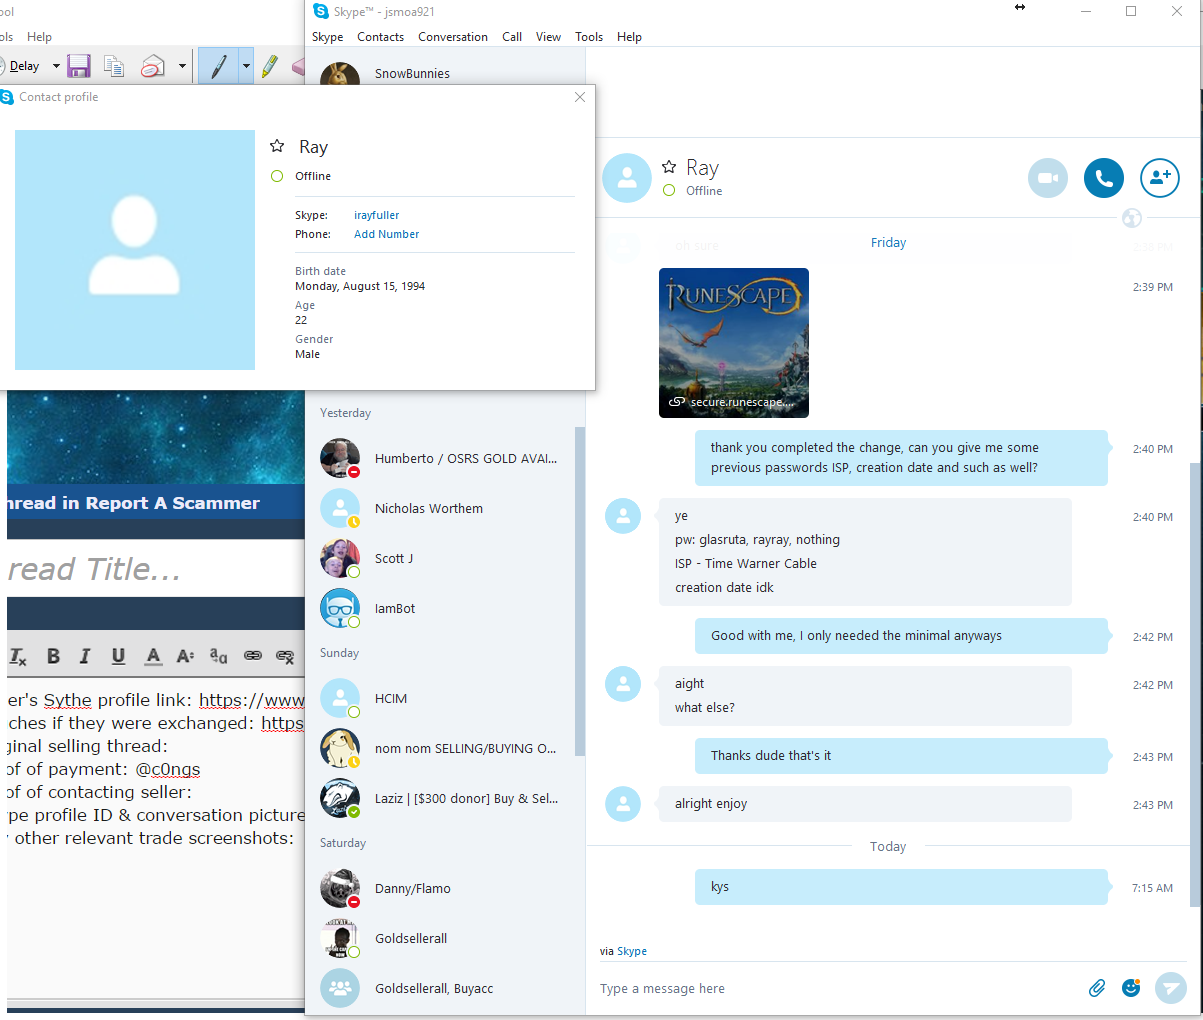
Task: Open the Skype Help menu
Action: click(629, 37)
